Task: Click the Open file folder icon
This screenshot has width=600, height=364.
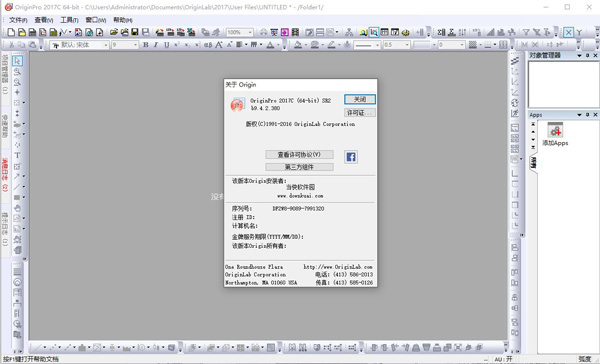Action: [114, 33]
